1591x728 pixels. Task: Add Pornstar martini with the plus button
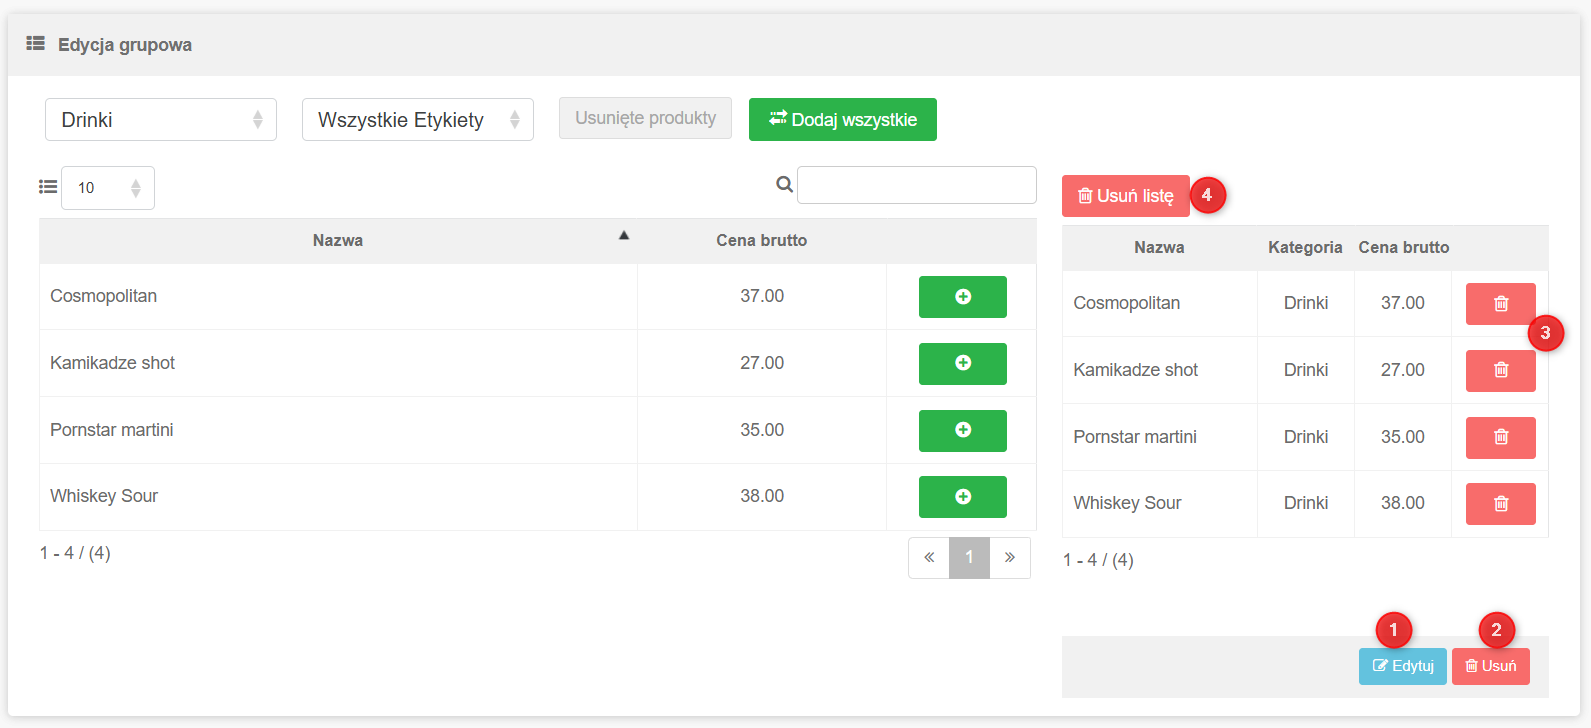click(962, 430)
